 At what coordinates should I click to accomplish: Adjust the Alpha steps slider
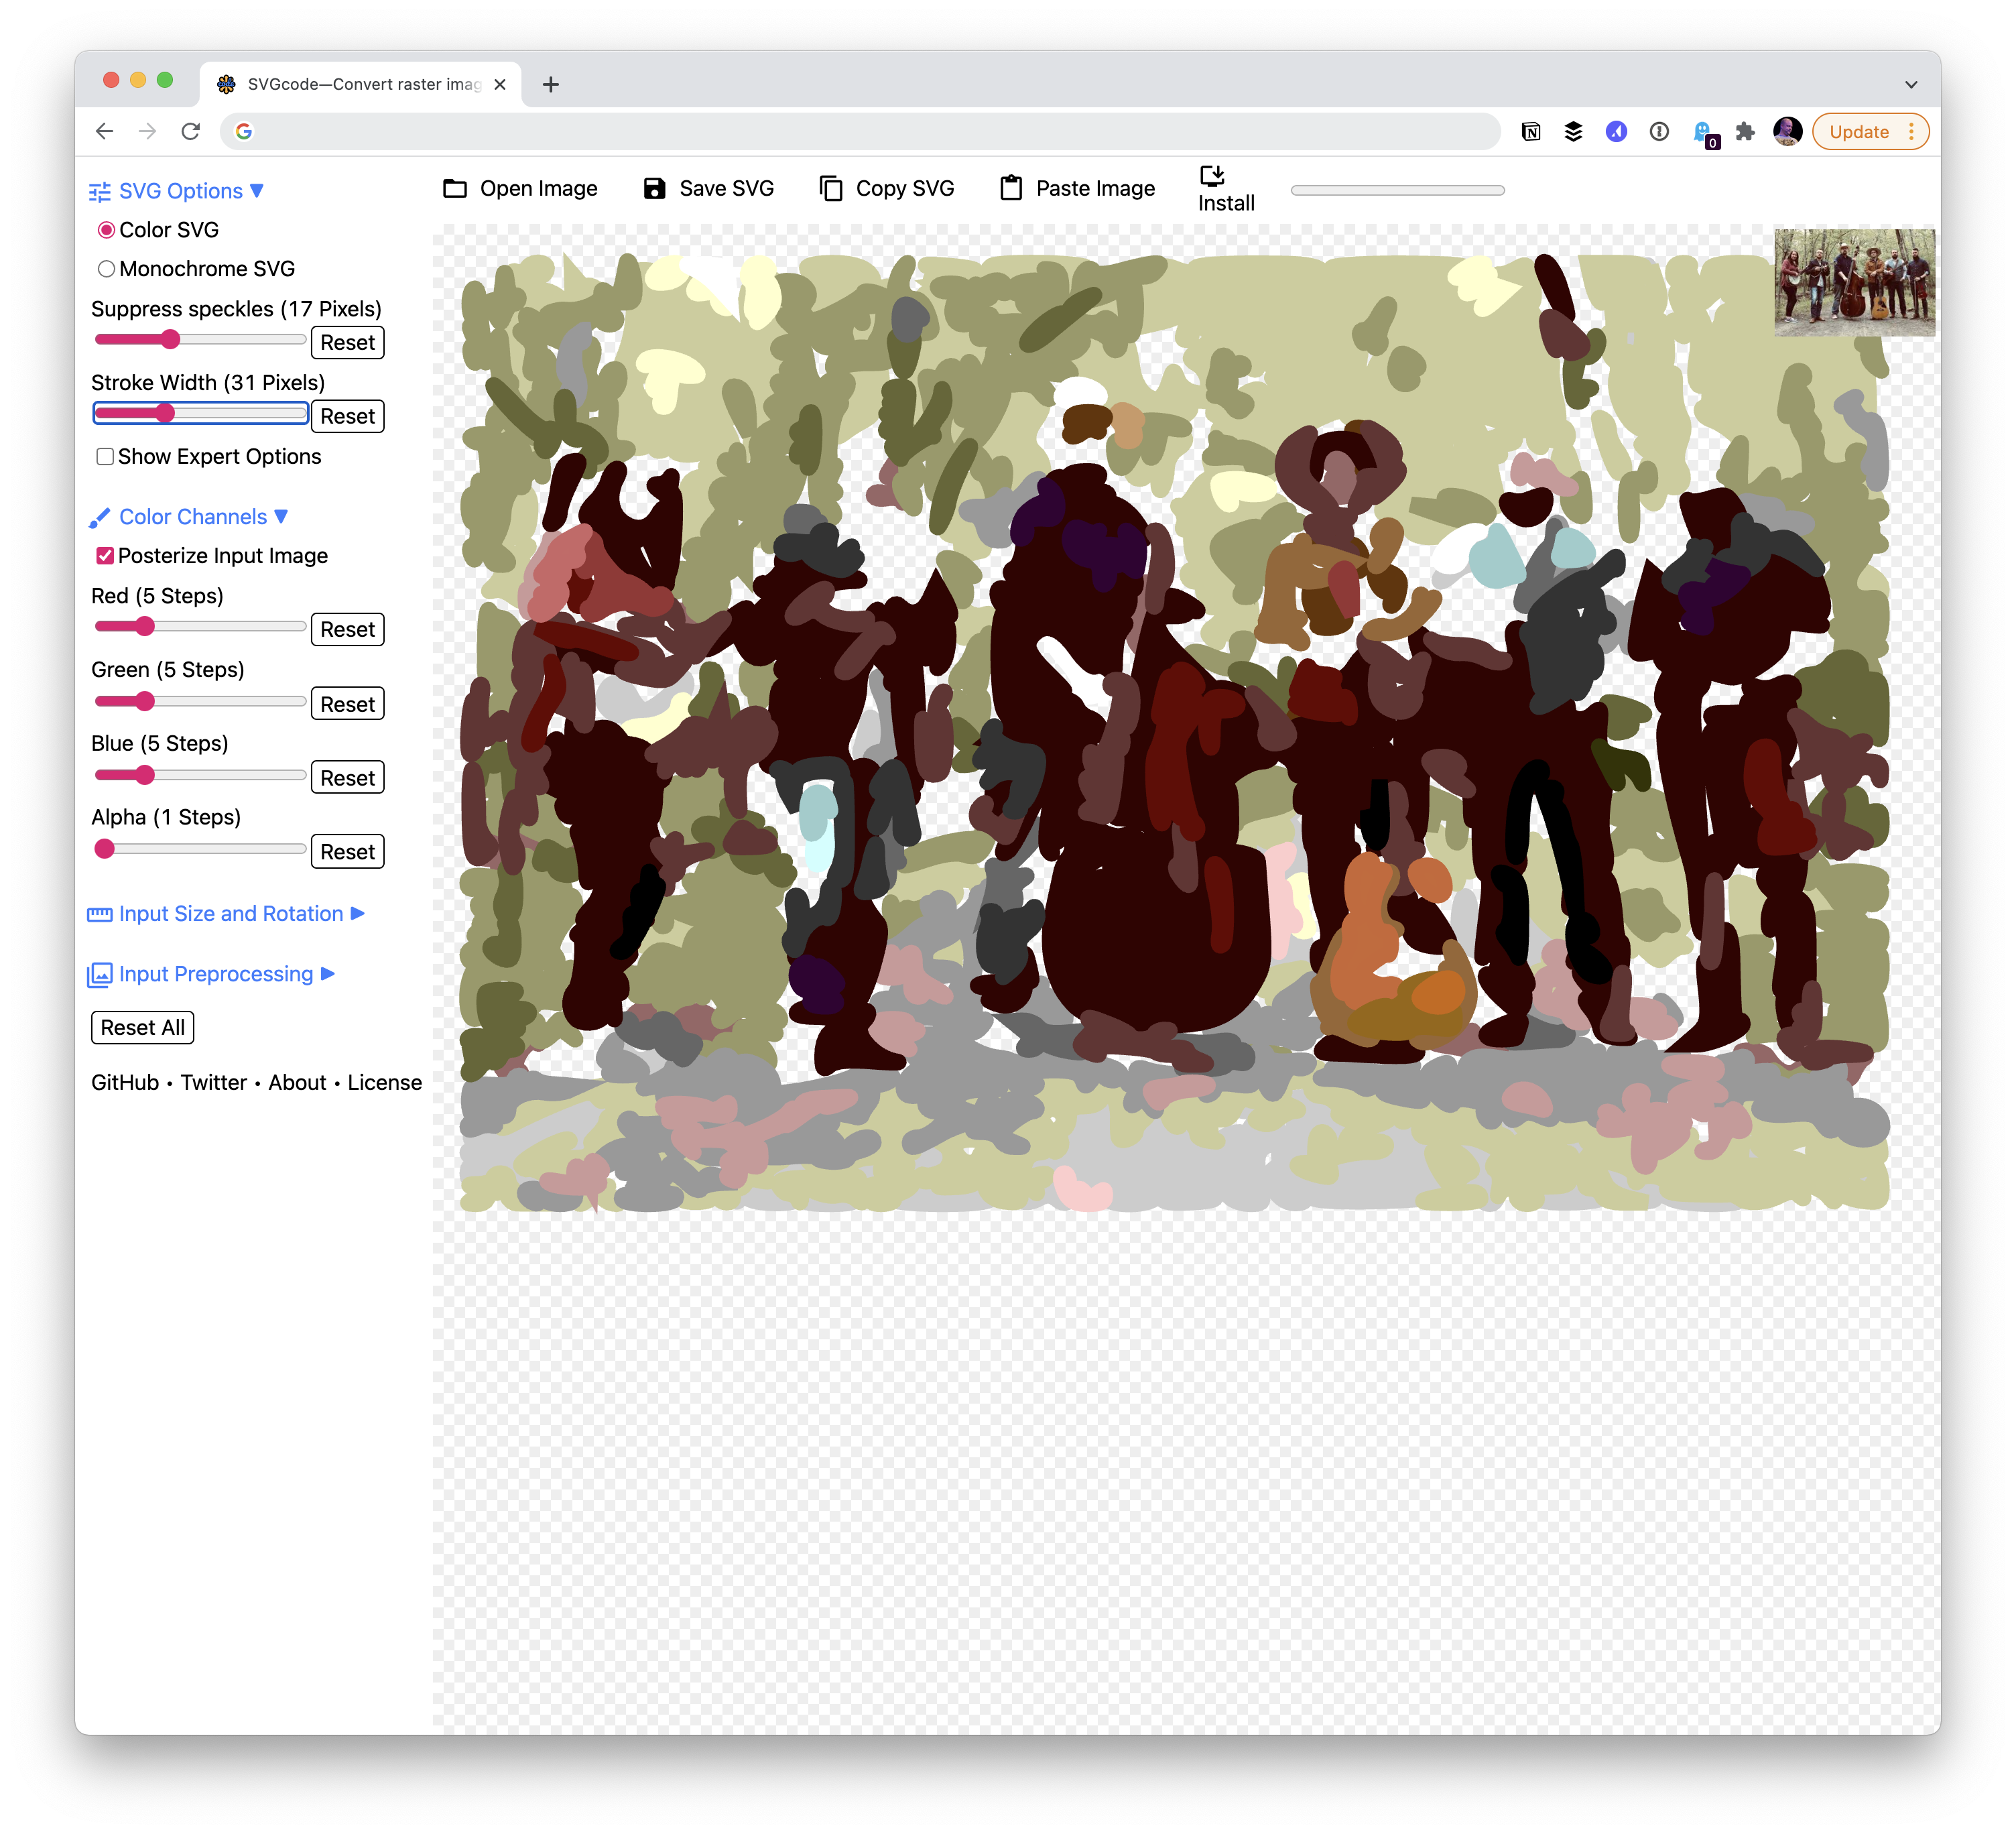coord(200,849)
